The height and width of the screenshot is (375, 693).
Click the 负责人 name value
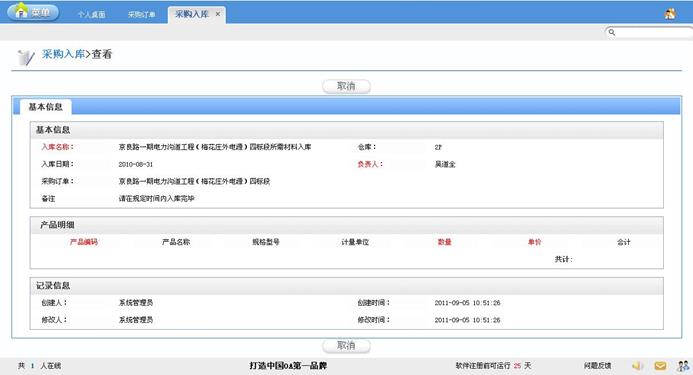click(445, 164)
